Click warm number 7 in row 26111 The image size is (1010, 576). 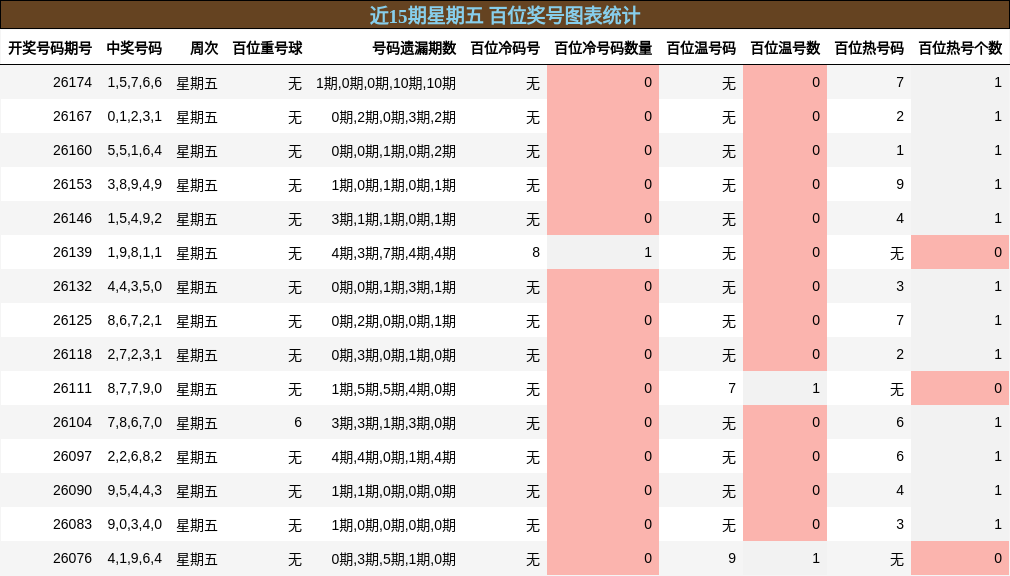coord(732,389)
